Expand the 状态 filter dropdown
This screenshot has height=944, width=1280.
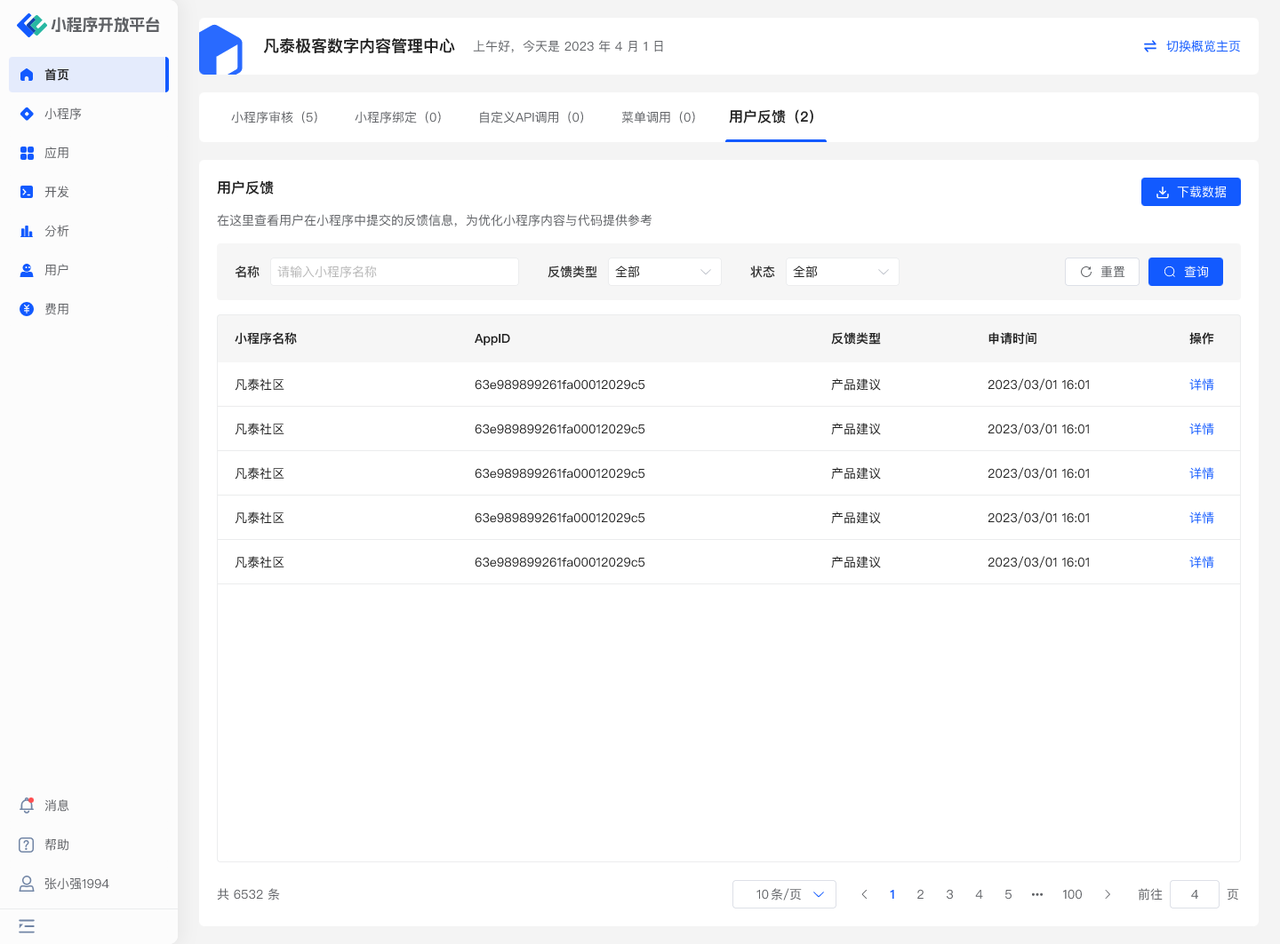(x=842, y=272)
